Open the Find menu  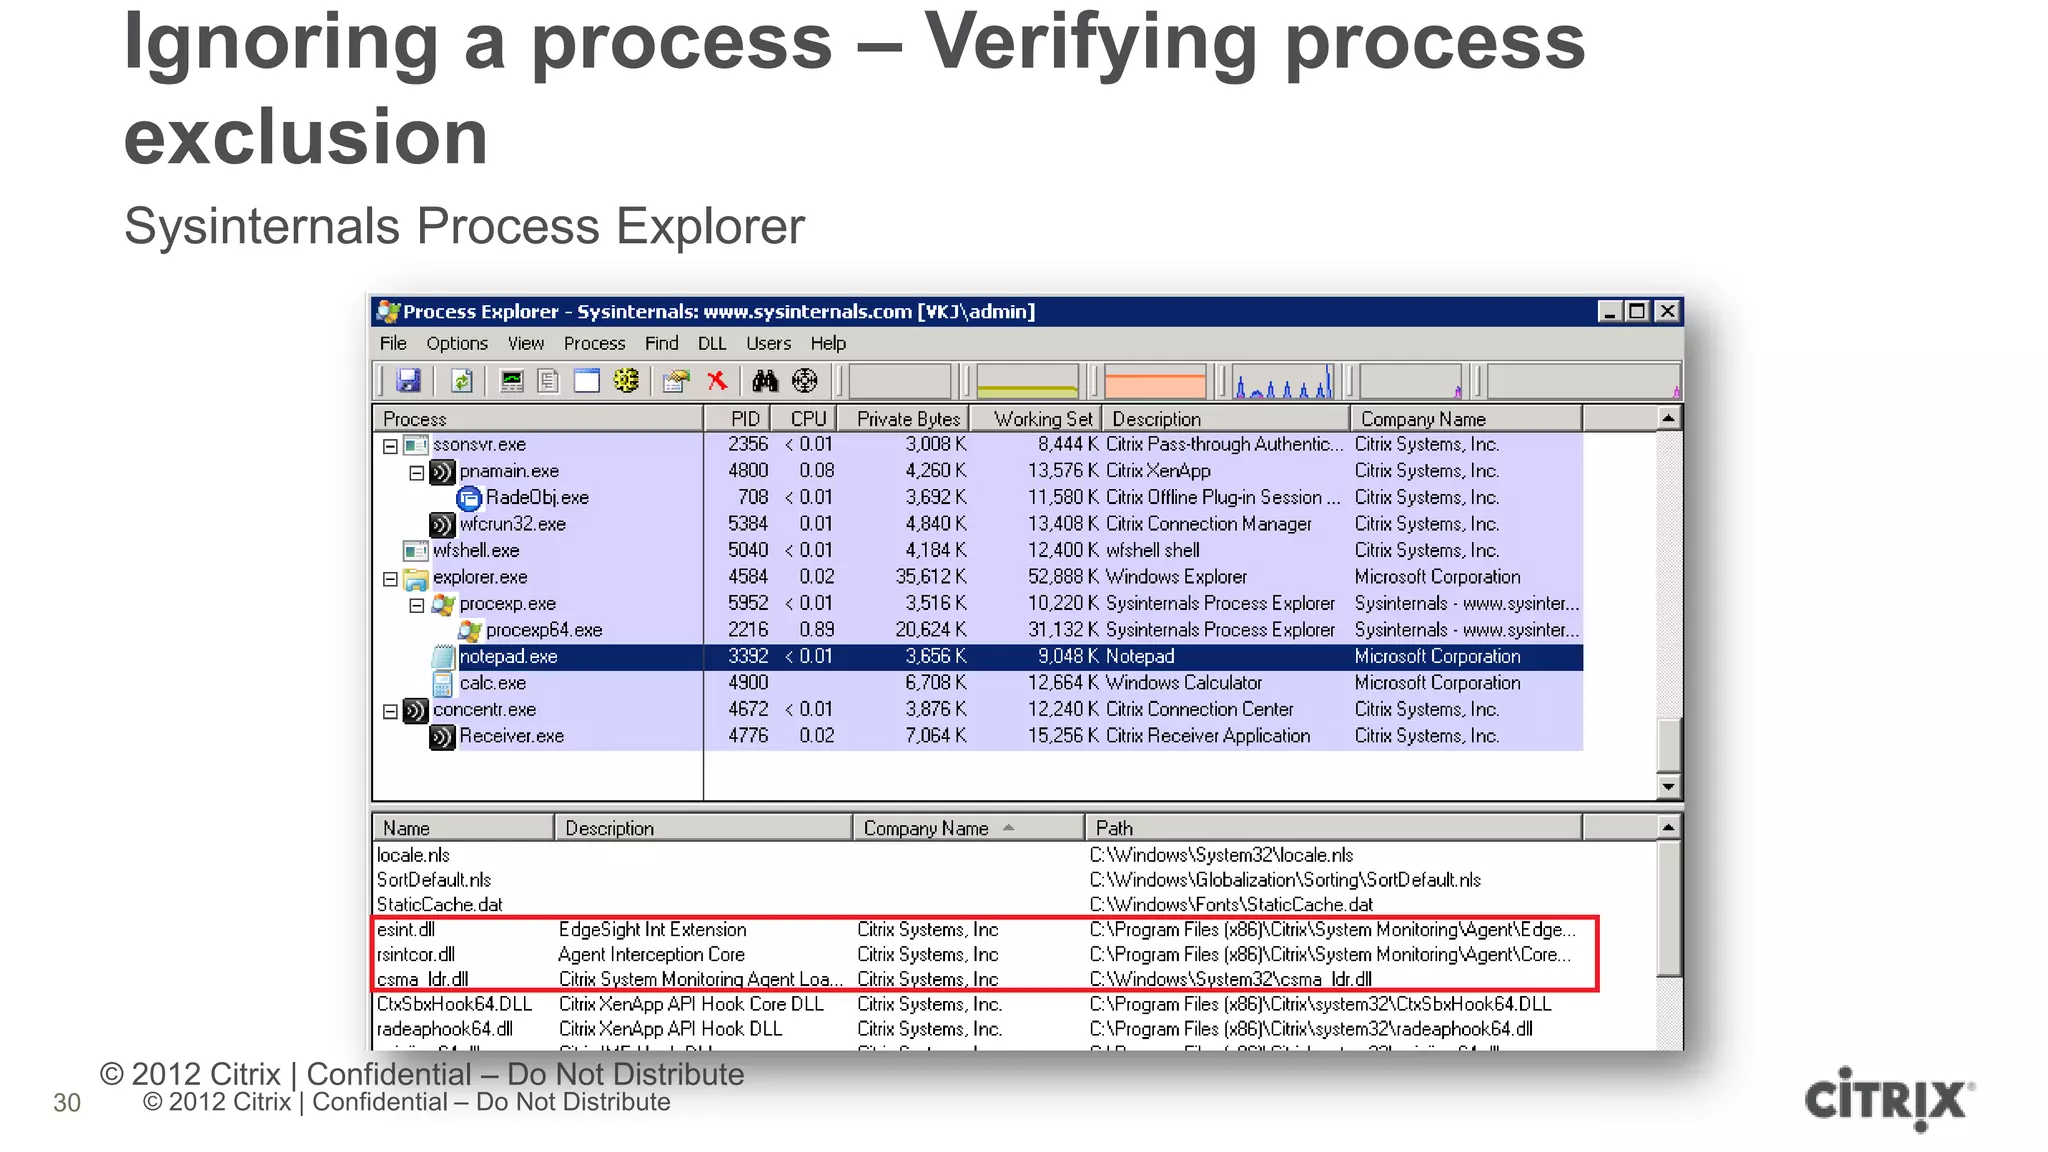[x=661, y=343]
